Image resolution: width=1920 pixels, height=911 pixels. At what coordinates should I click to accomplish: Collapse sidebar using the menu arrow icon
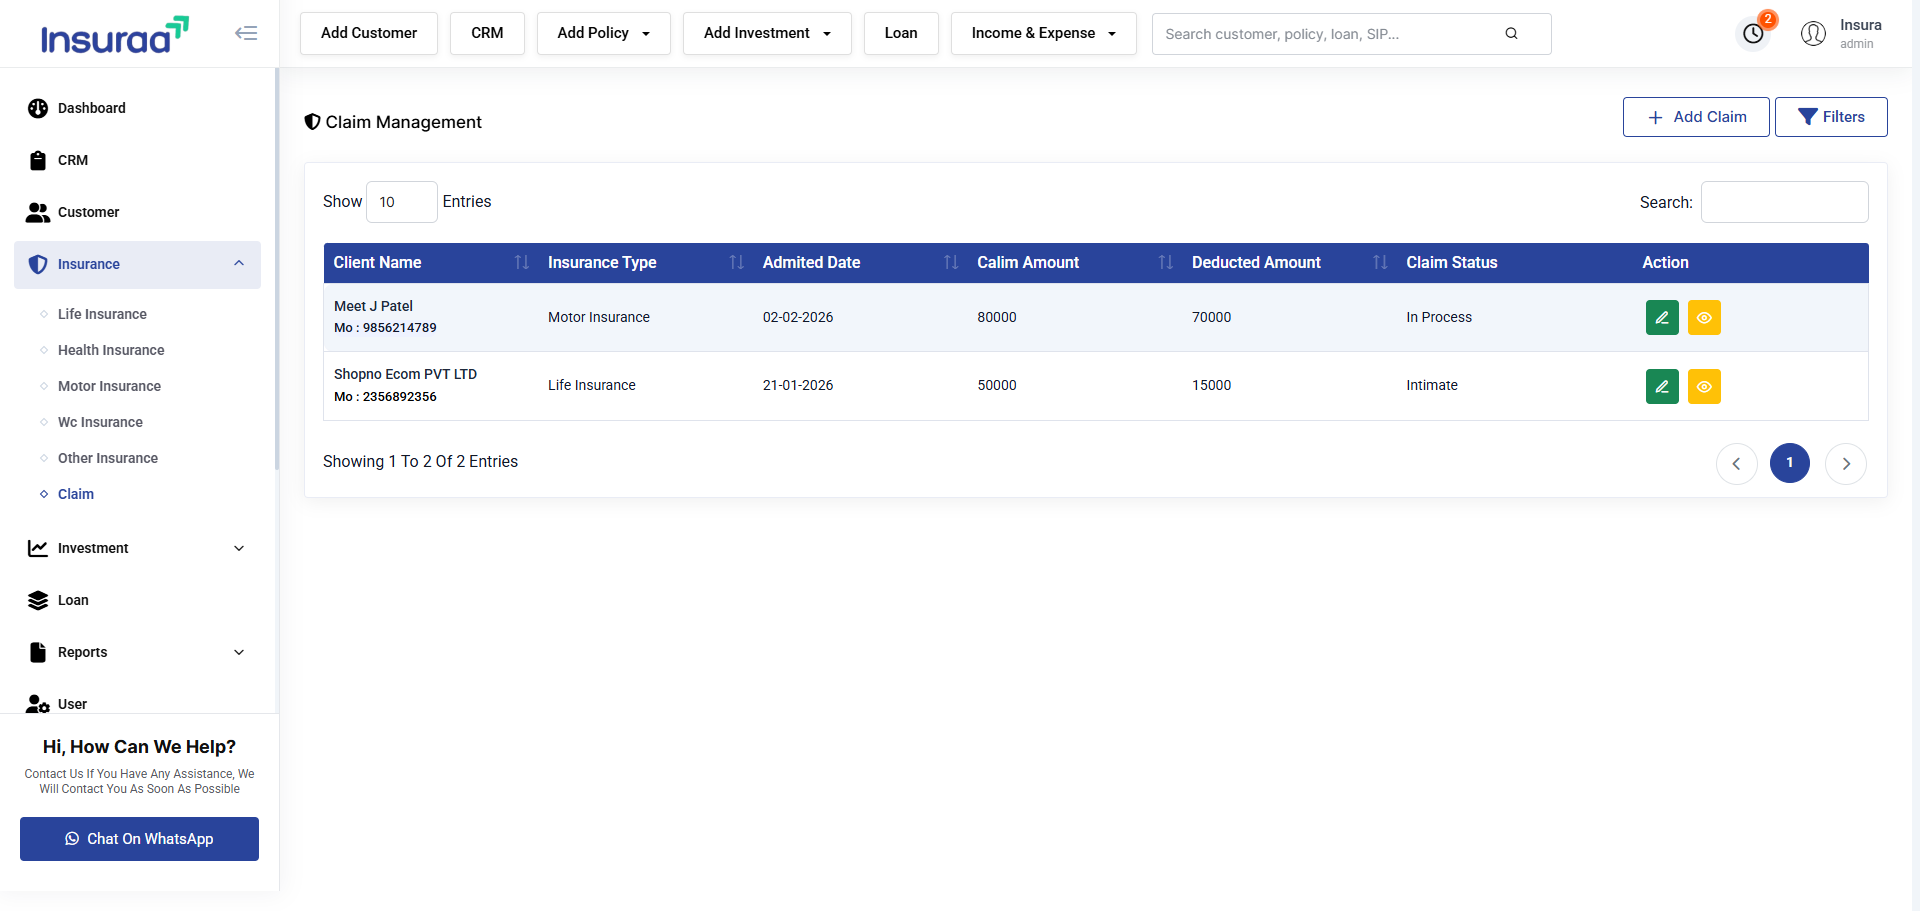tap(246, 33)
